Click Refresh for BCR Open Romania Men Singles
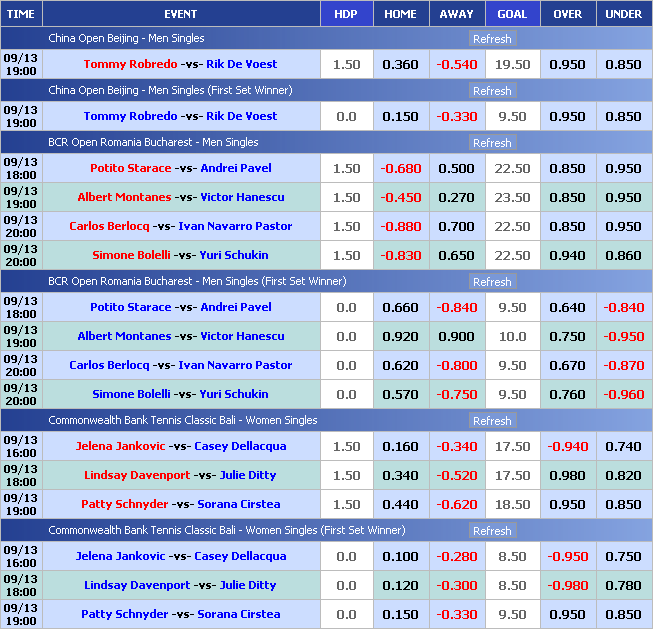The height and width of the screenshot is (629, 653). pyautogui.click(x=491, y=143)
